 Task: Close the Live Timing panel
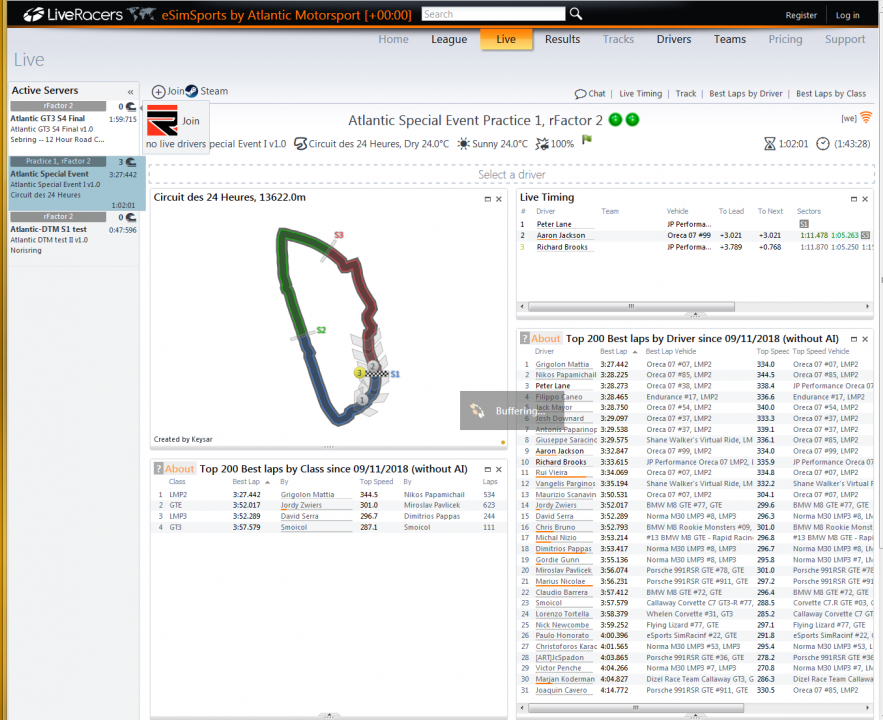click(x=865, y=199)
